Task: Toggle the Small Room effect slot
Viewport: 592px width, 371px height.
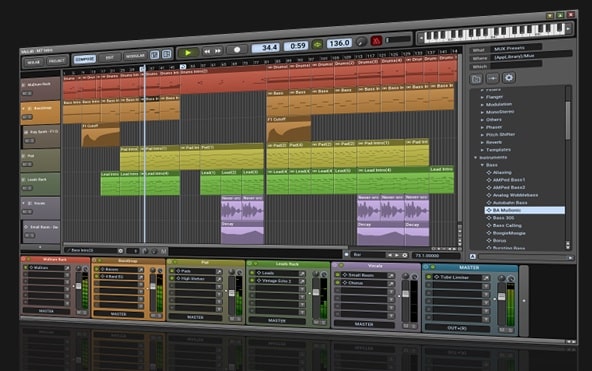Action: pos(338,275)
